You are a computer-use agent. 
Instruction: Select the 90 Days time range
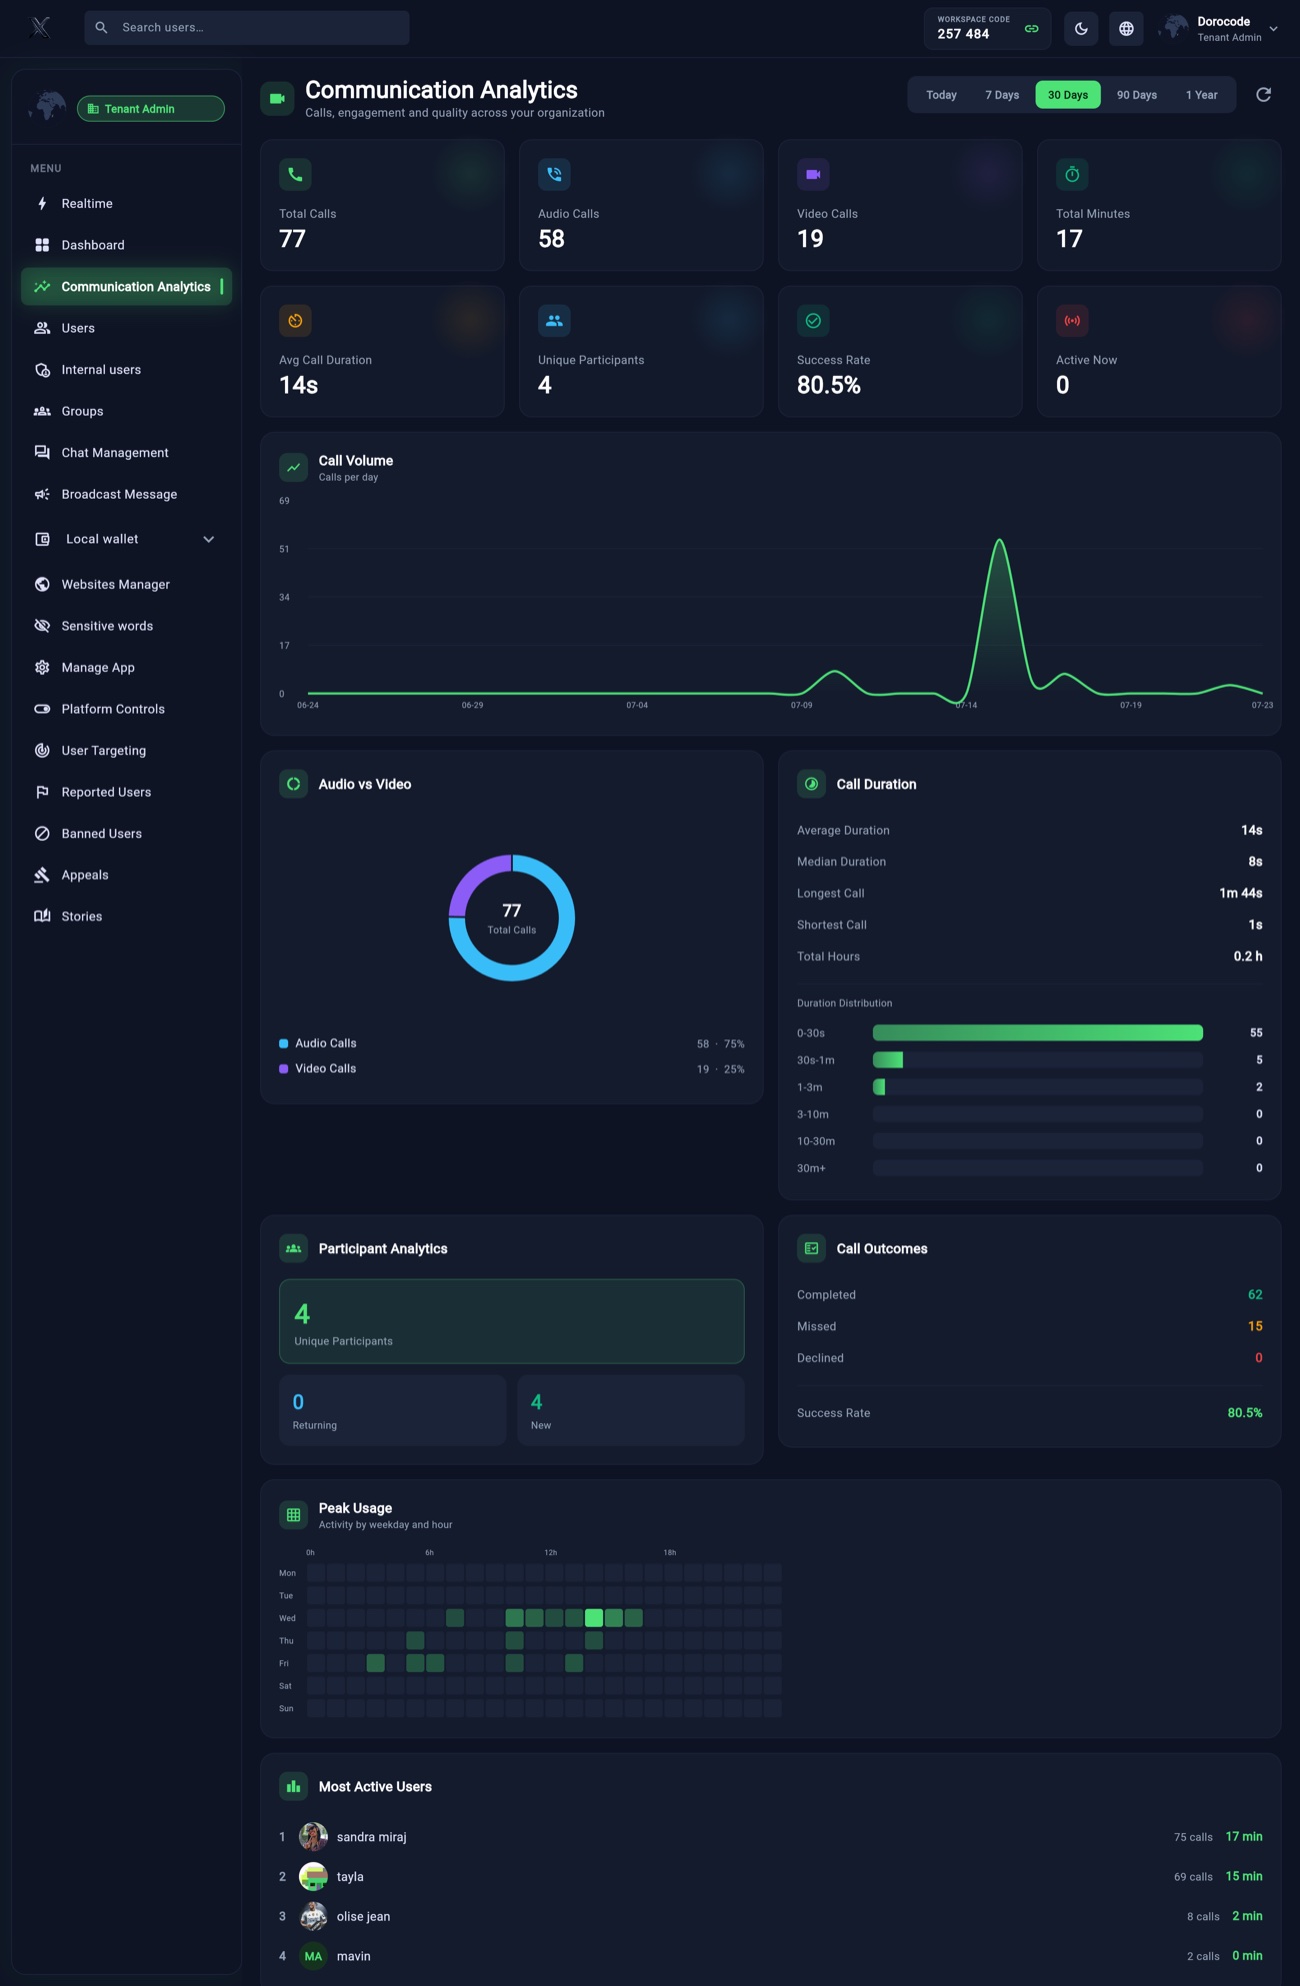1137,95
